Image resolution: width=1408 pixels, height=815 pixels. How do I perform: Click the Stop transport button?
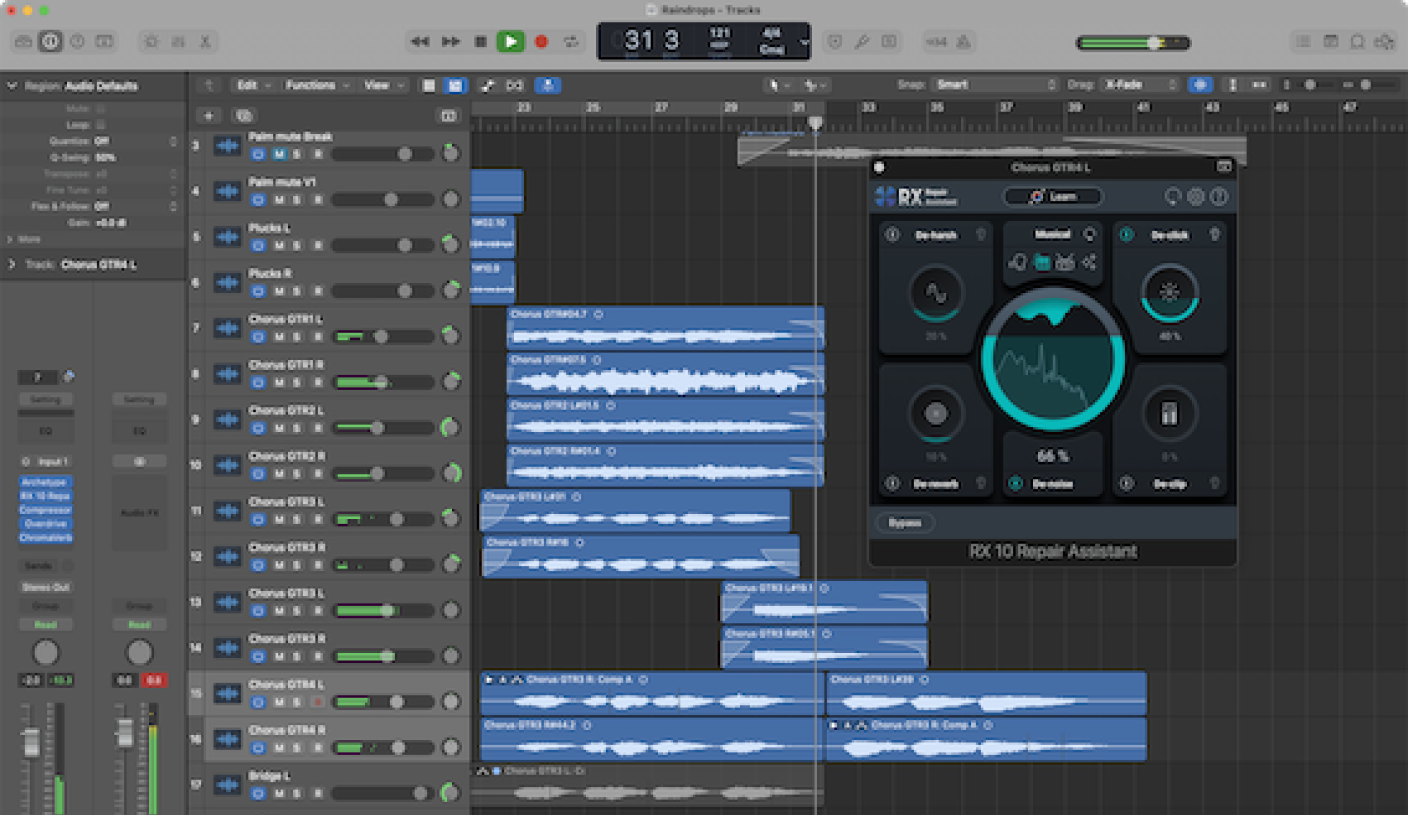pos(481,42)
